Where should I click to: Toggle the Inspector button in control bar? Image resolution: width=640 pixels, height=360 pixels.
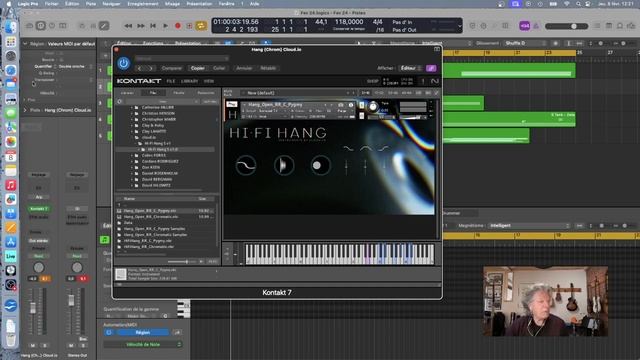pos(40,26)
